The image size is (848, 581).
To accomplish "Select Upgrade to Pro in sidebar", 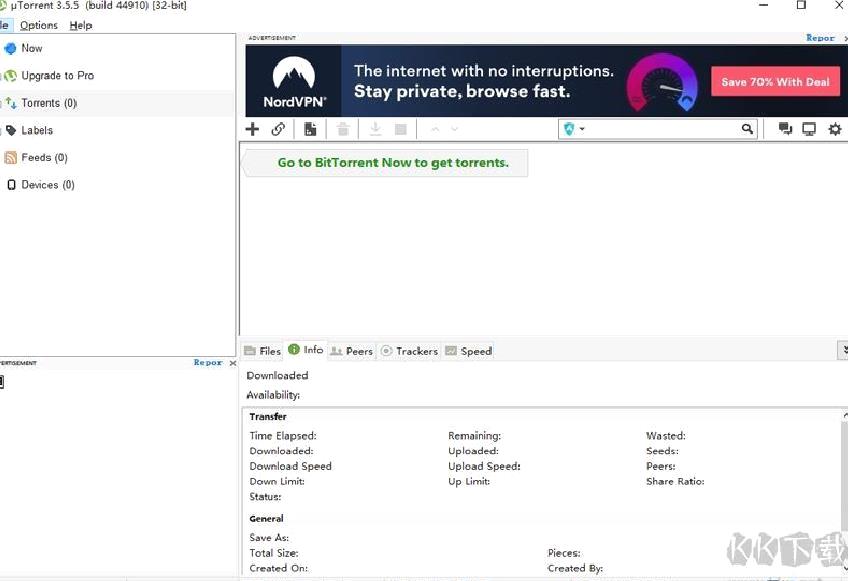I will (57, 76).
